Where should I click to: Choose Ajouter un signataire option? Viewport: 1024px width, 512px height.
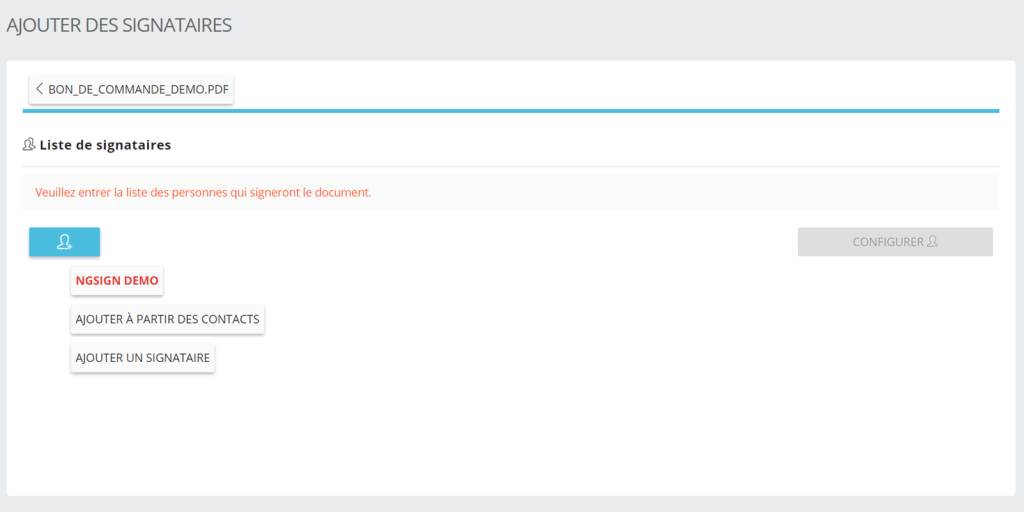coord(143,358)
